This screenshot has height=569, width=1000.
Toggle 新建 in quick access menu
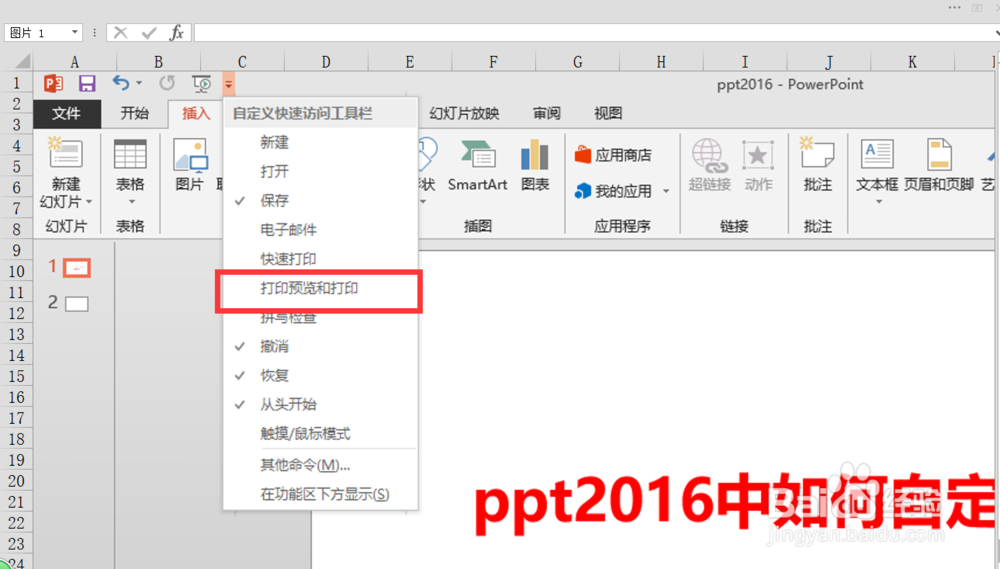(321, 142)
